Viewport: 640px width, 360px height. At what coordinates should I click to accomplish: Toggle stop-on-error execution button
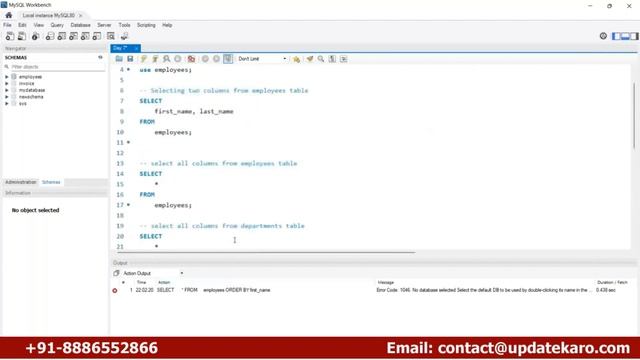(x=191, y=59)
